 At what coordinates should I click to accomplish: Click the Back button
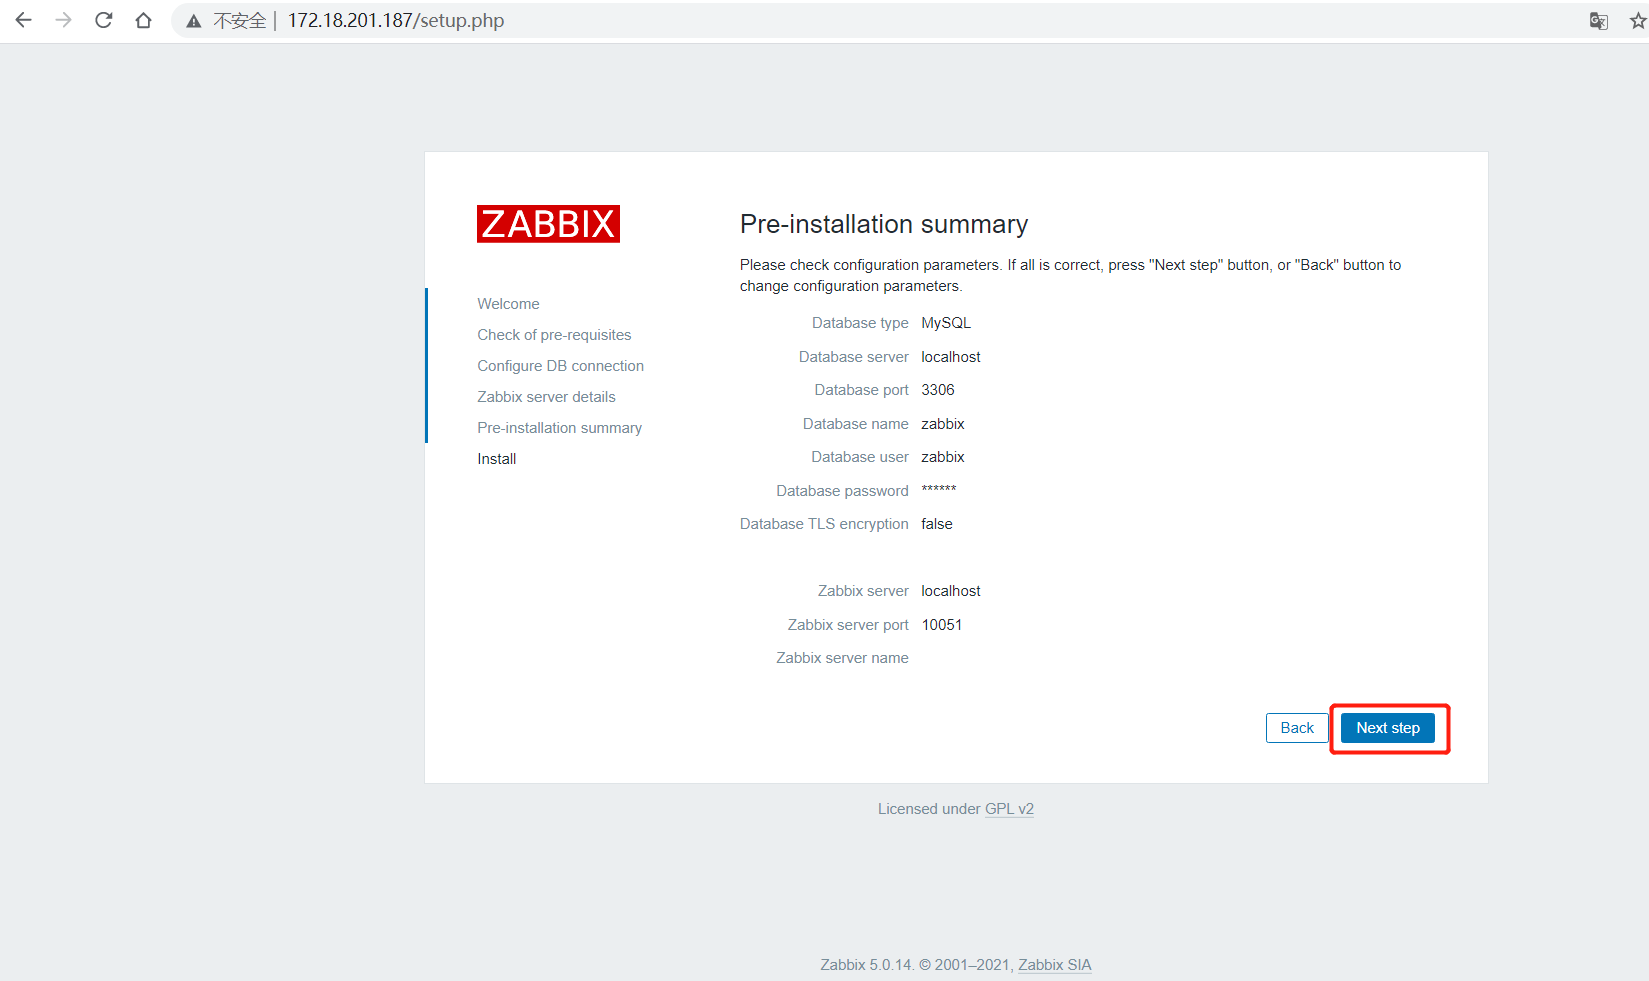[1297, 728]
